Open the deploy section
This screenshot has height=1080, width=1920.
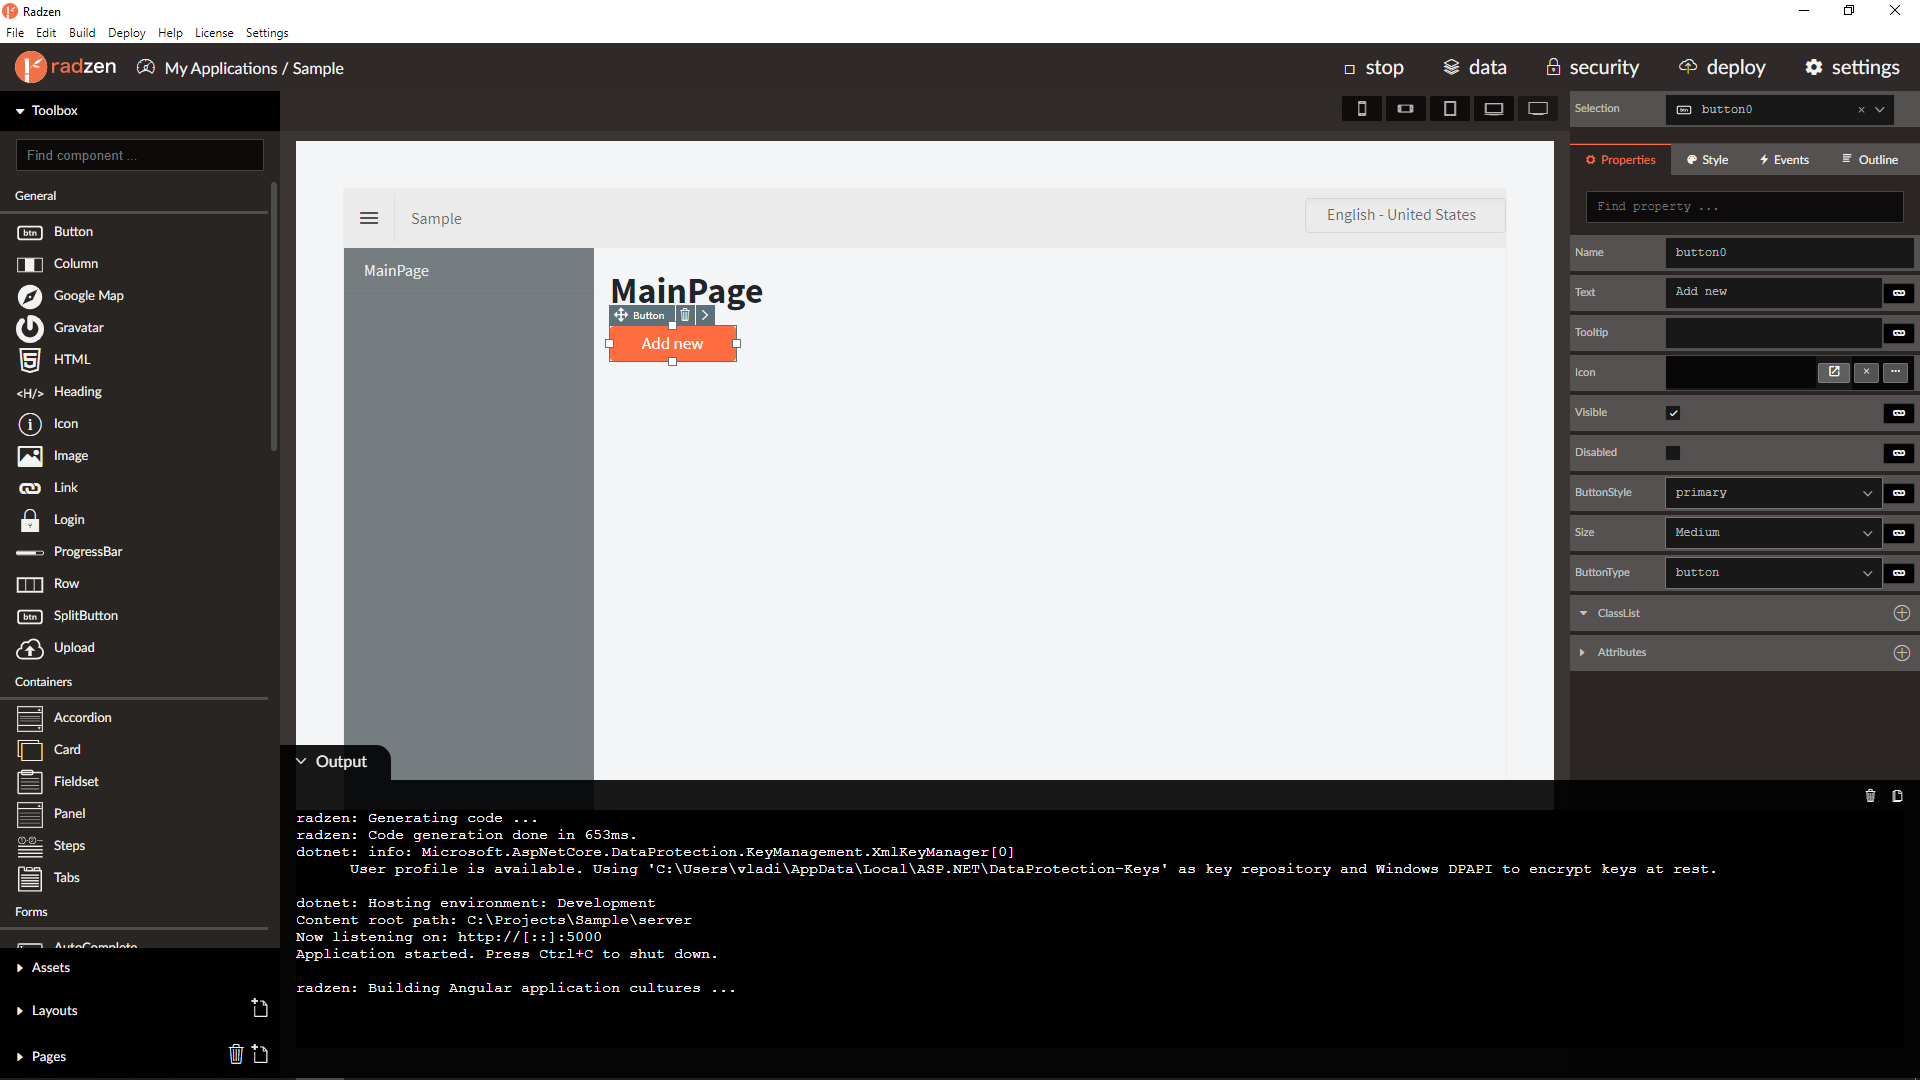1722,67
